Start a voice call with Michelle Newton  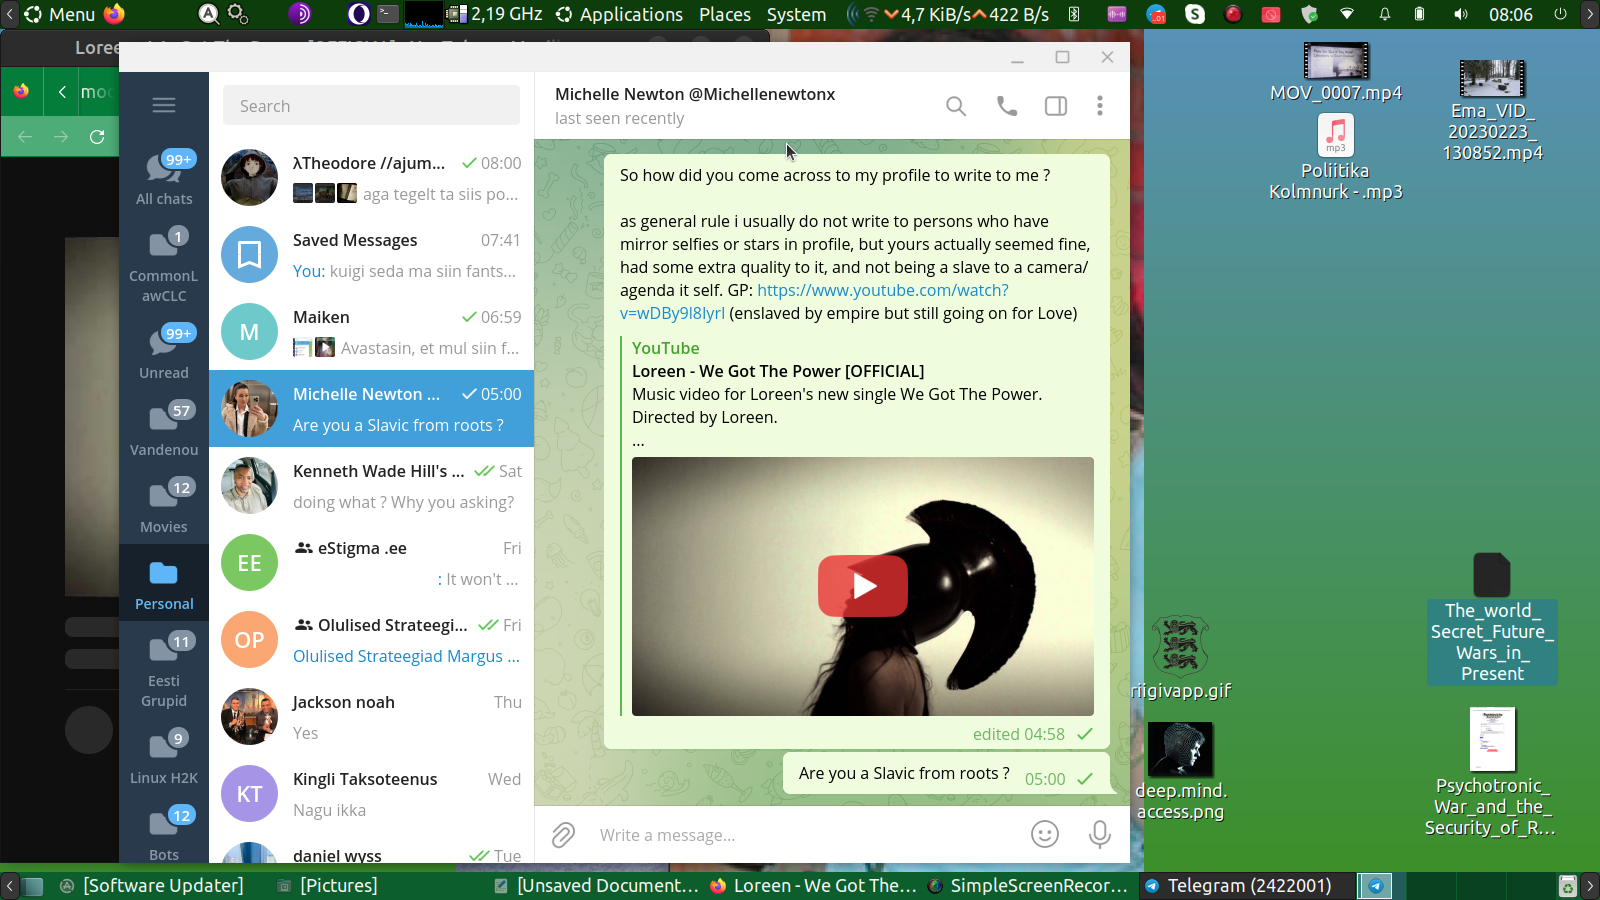click(x=1007, y=106)
